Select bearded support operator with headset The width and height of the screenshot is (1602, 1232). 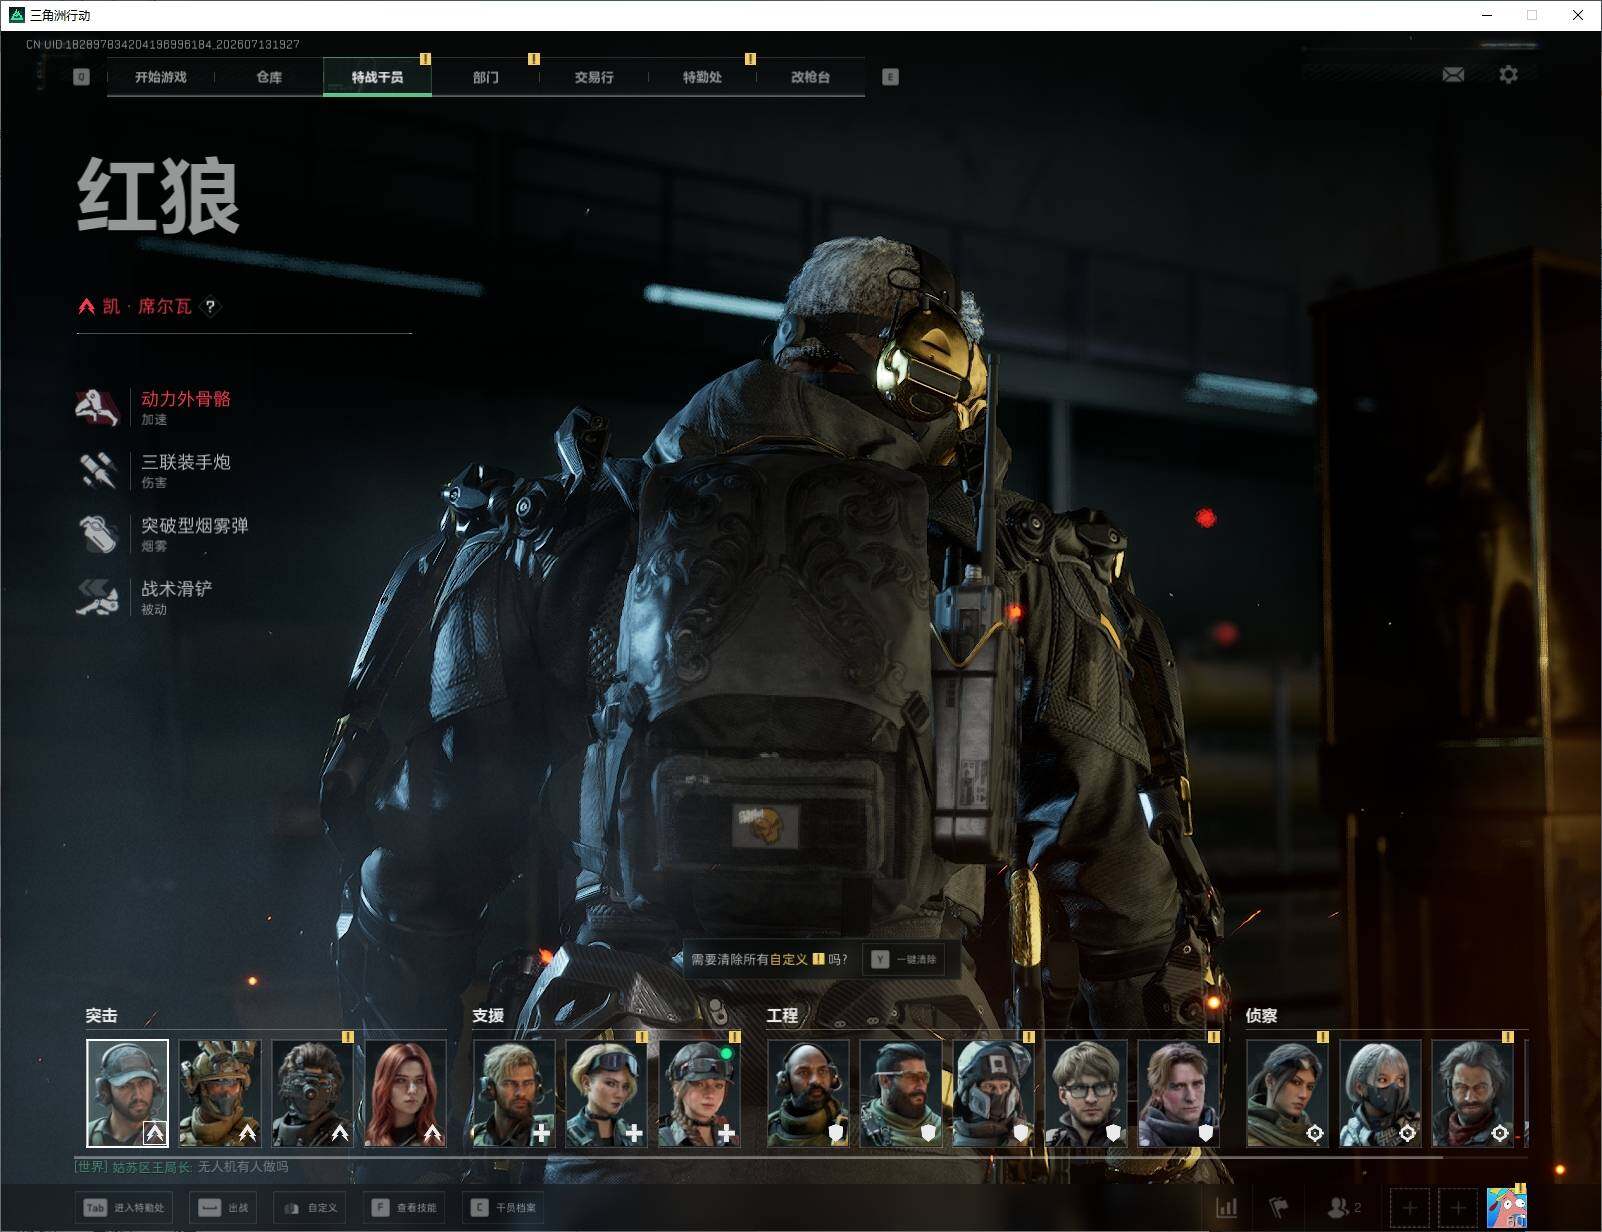[513, 1093]
